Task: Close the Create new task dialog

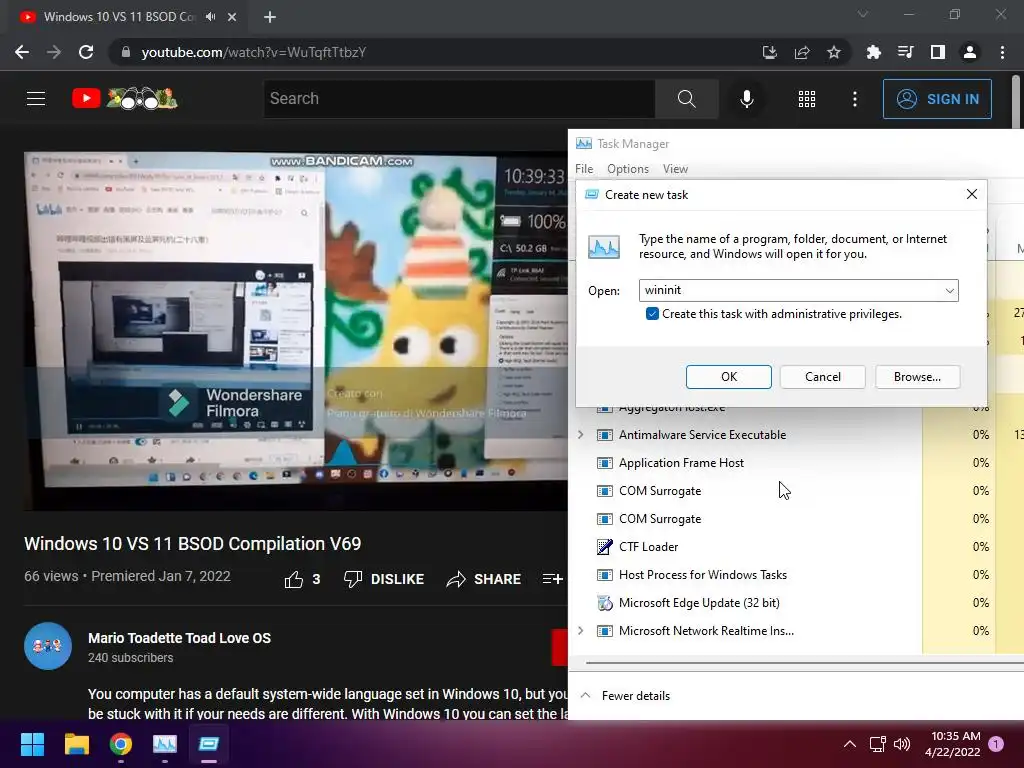Action: (972, 194)
